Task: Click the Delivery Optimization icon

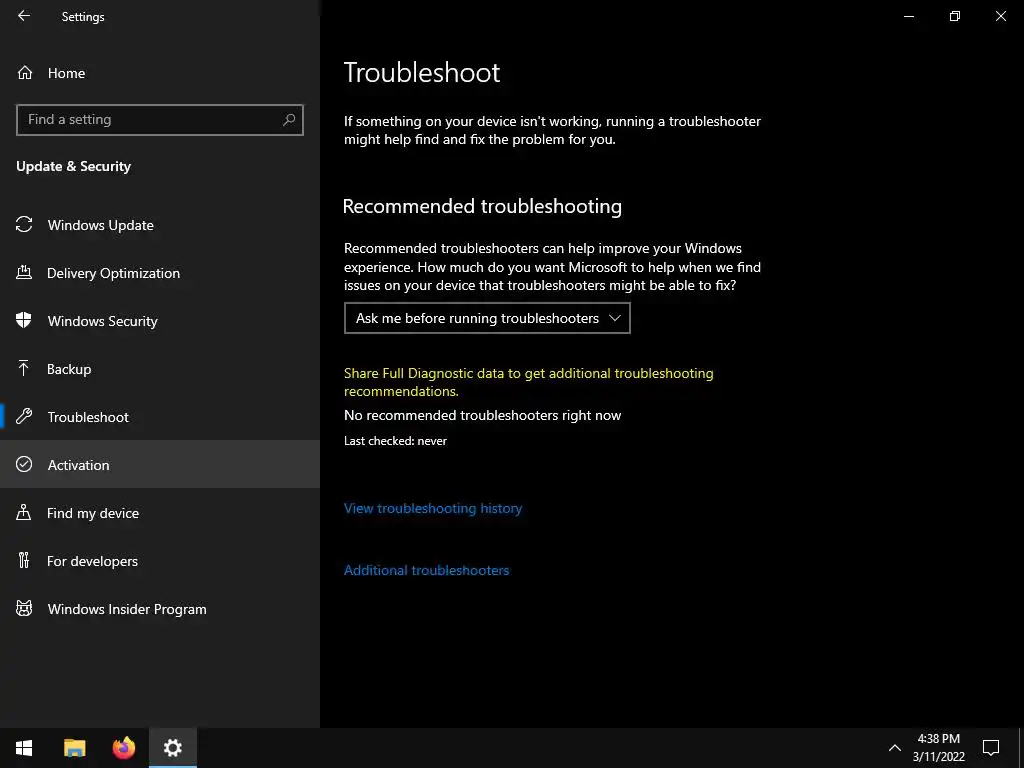Action: click(x=24, y=273)
